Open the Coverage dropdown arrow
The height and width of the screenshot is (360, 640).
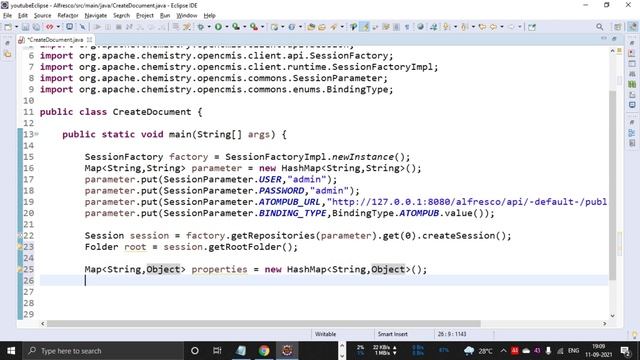244,27
